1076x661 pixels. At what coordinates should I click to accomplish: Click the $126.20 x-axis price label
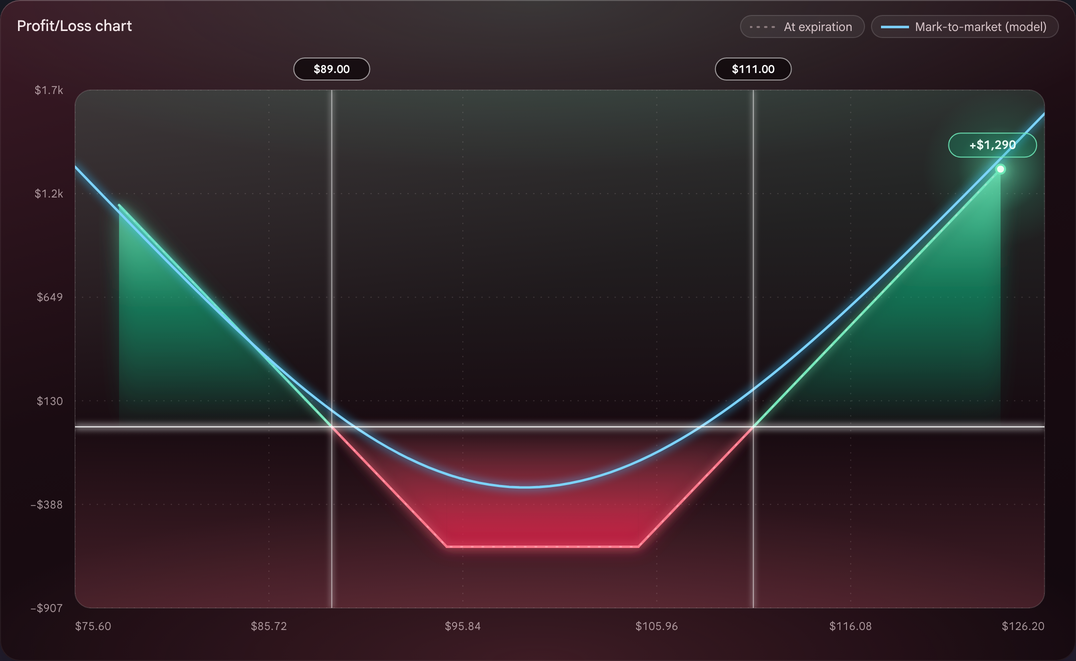(1022, 626)
